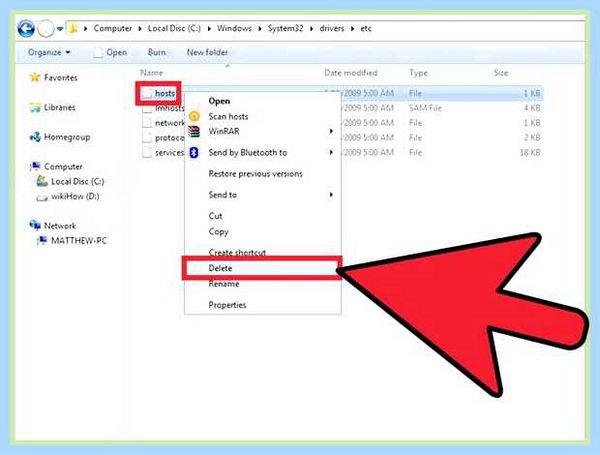This screenshot has height=455, width=600.
Task: Choose Copy in context menu
Action: [218, 232]
